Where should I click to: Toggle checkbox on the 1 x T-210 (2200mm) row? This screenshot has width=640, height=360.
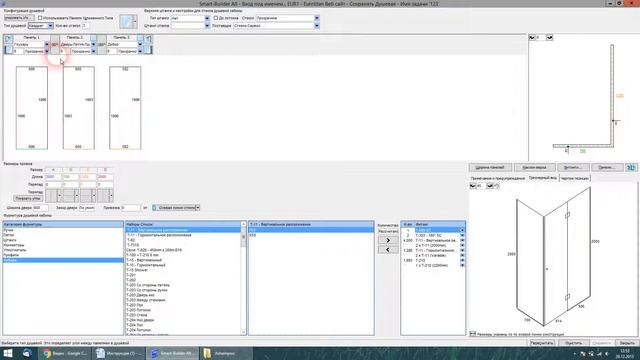coord(462,265)
